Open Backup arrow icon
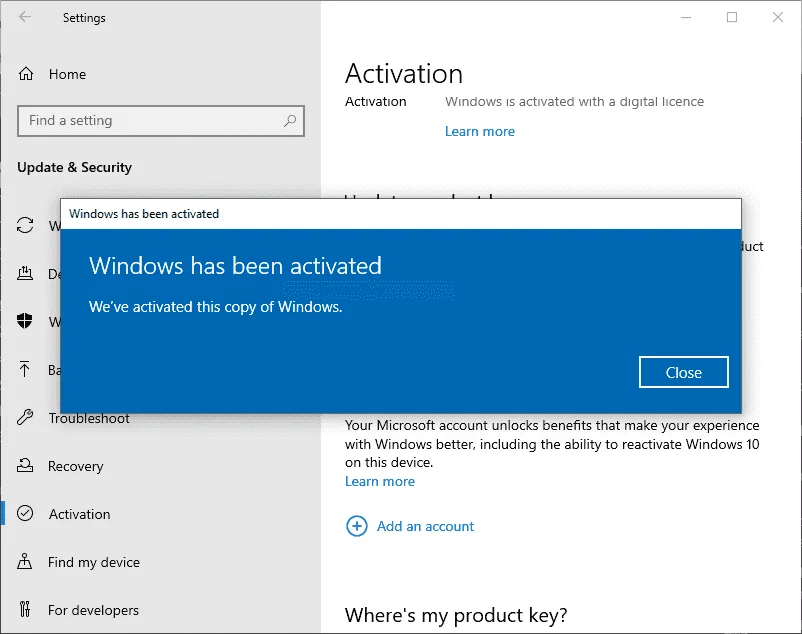Image resolution: width=802 pixels, height=634 pixels. click(25, 369)
